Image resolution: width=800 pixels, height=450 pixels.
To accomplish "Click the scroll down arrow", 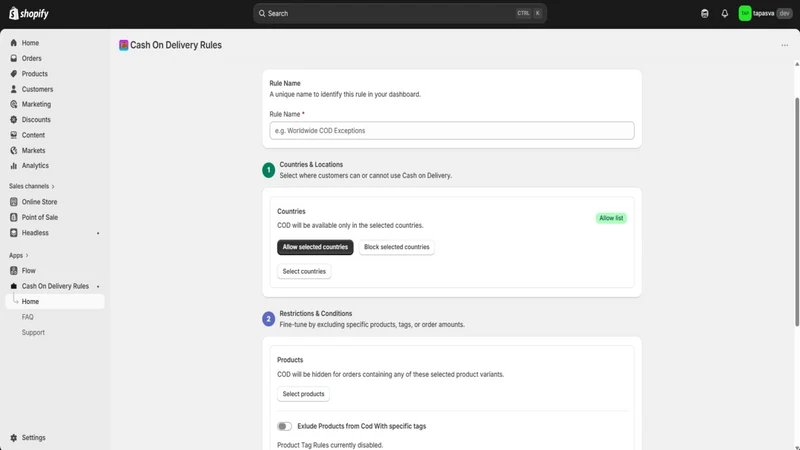I will point(797,447).
